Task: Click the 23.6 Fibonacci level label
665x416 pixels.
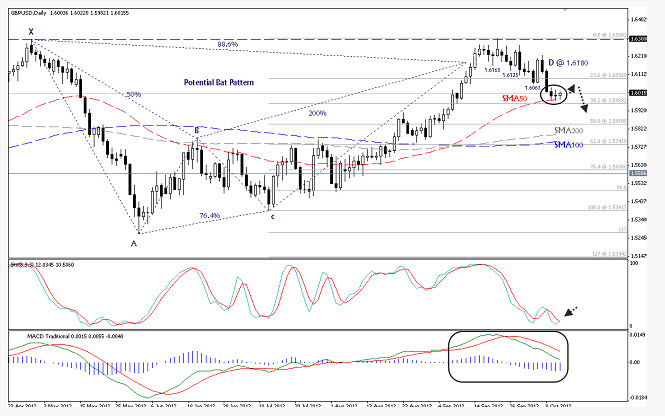Action: (609, 75)
